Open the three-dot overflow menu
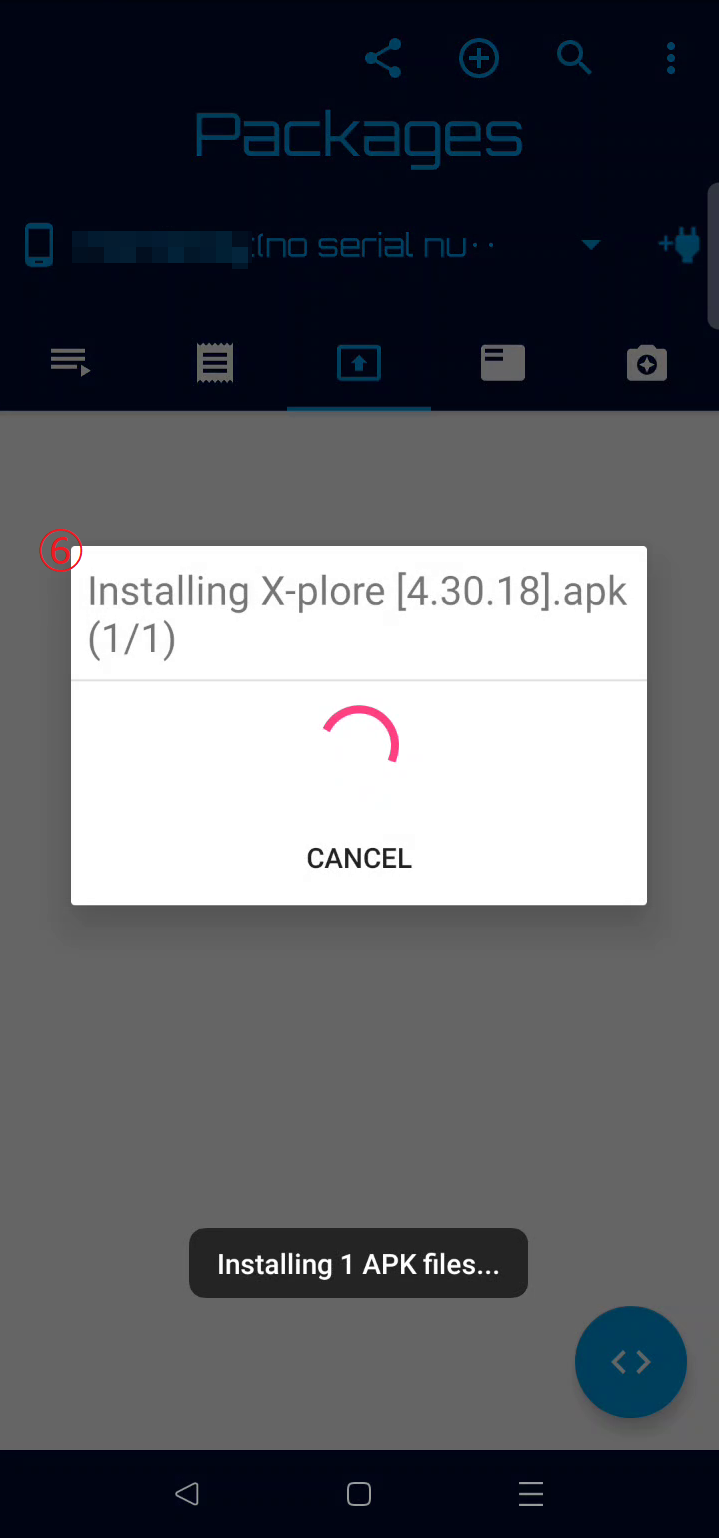Viewport: 719px width, 1538px height. (x=671, y=58)
